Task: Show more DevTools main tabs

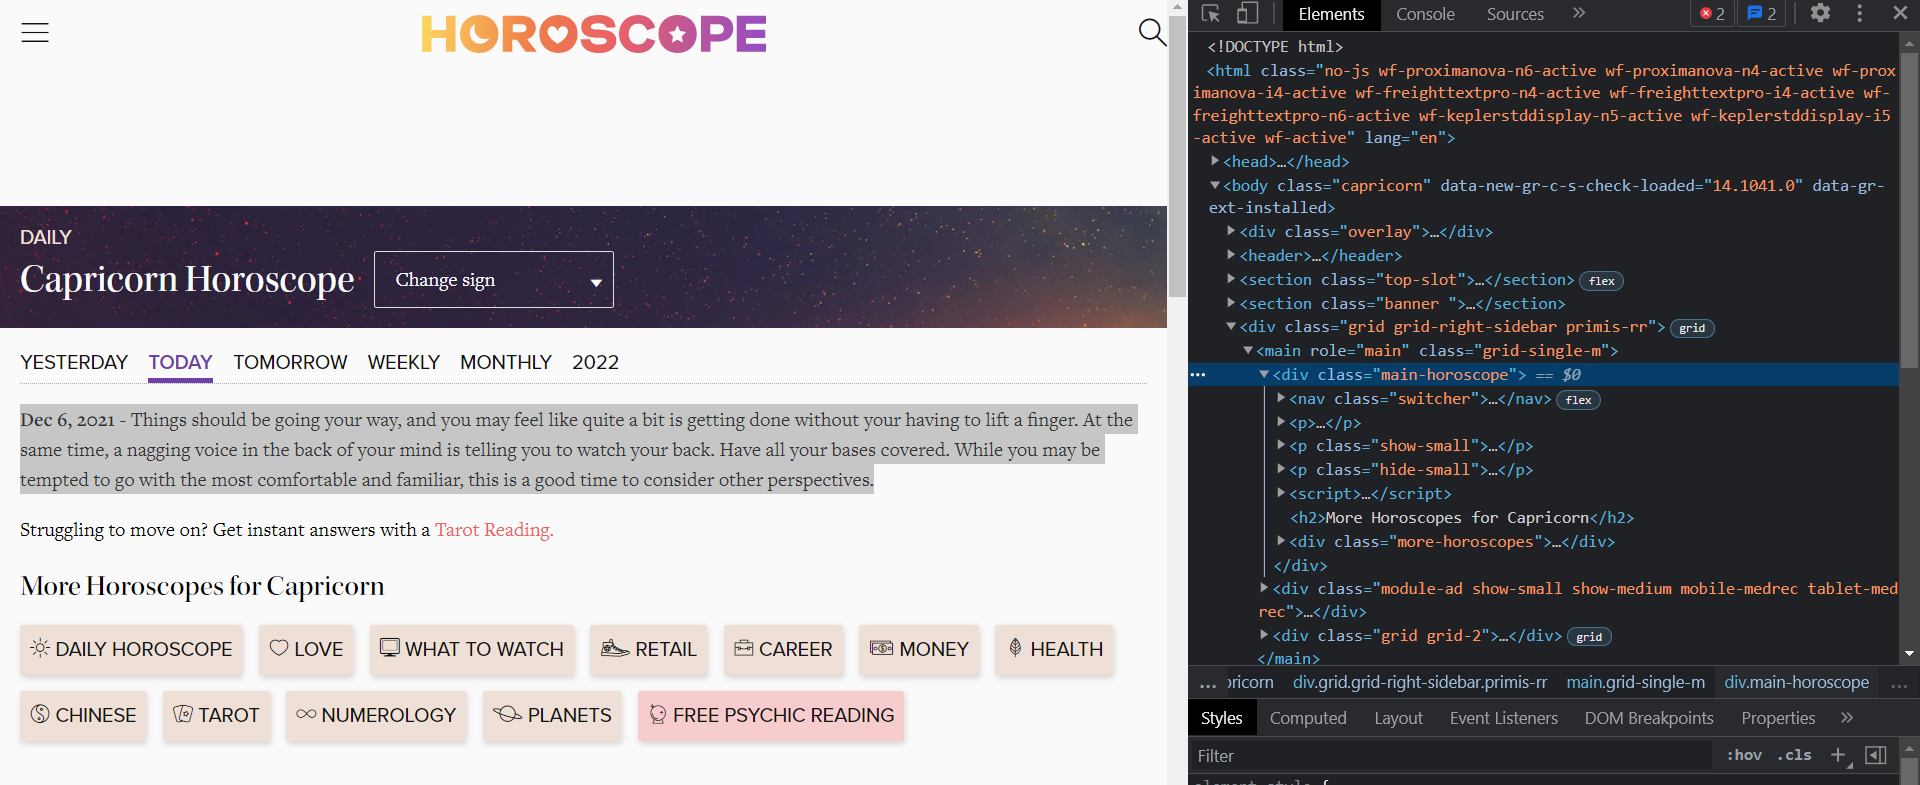Action: 1579,13
